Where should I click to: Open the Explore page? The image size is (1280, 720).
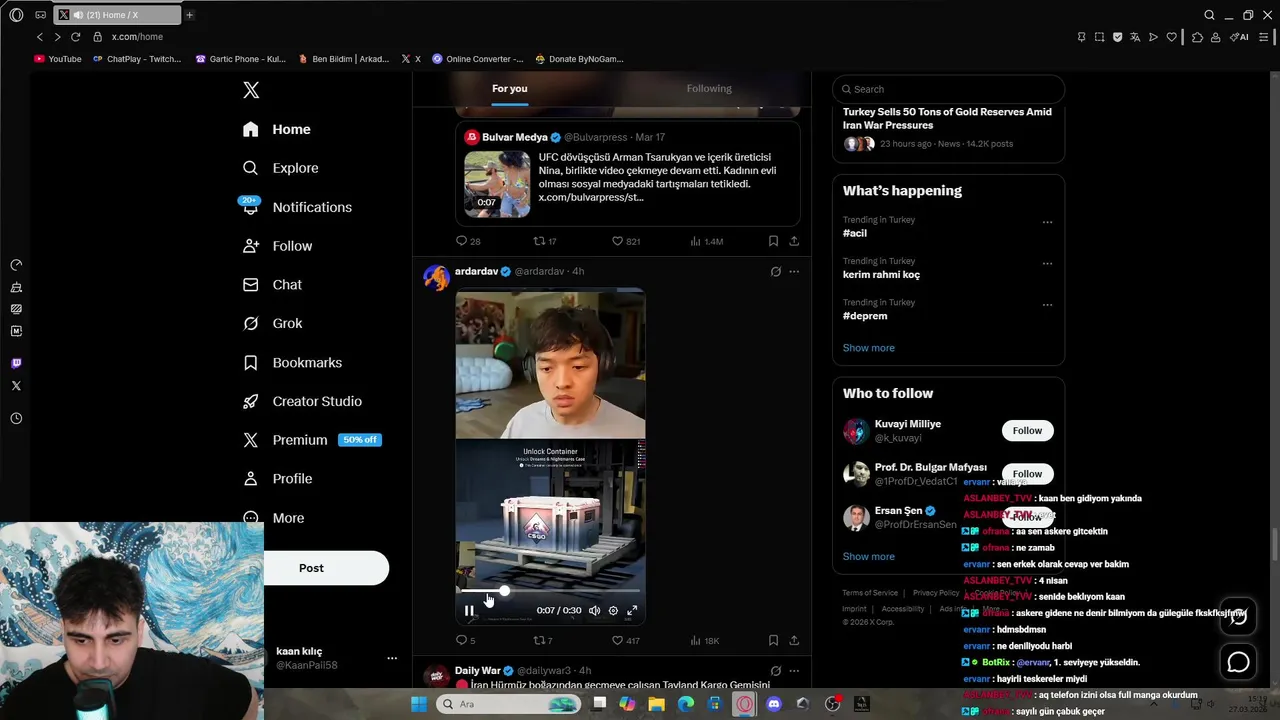point(281,168)
